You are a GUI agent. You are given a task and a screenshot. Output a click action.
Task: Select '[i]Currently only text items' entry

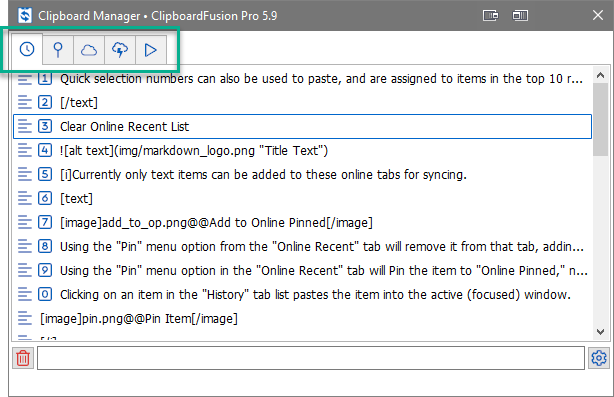302,175
